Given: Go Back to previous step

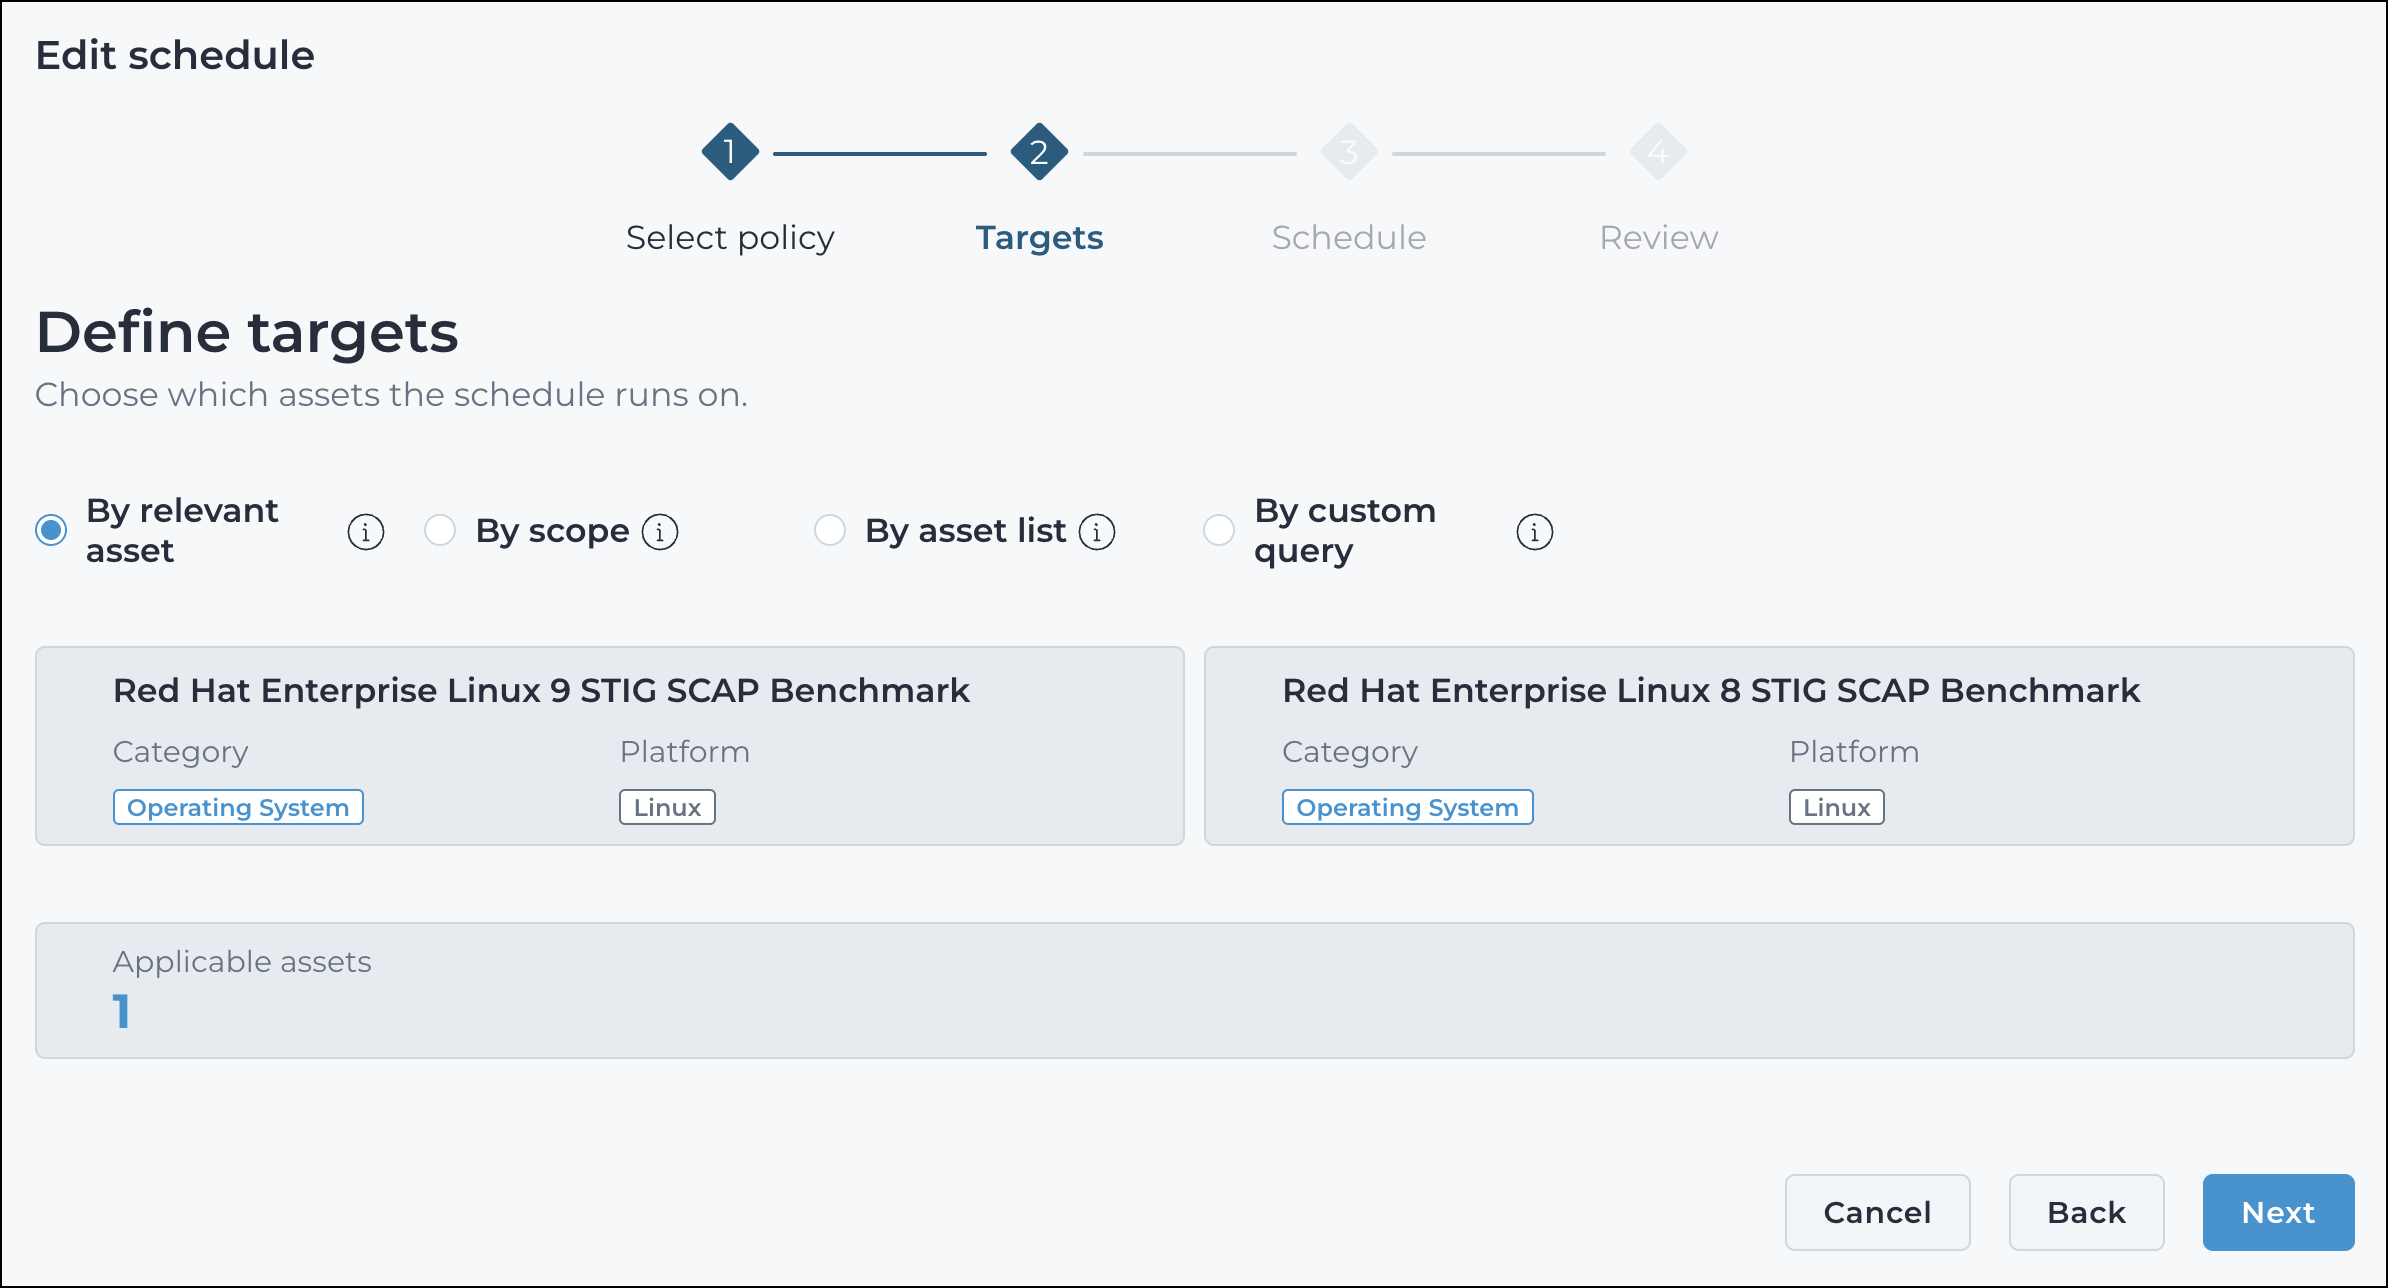Looking at the screenshot, I should [2086, 1212].
